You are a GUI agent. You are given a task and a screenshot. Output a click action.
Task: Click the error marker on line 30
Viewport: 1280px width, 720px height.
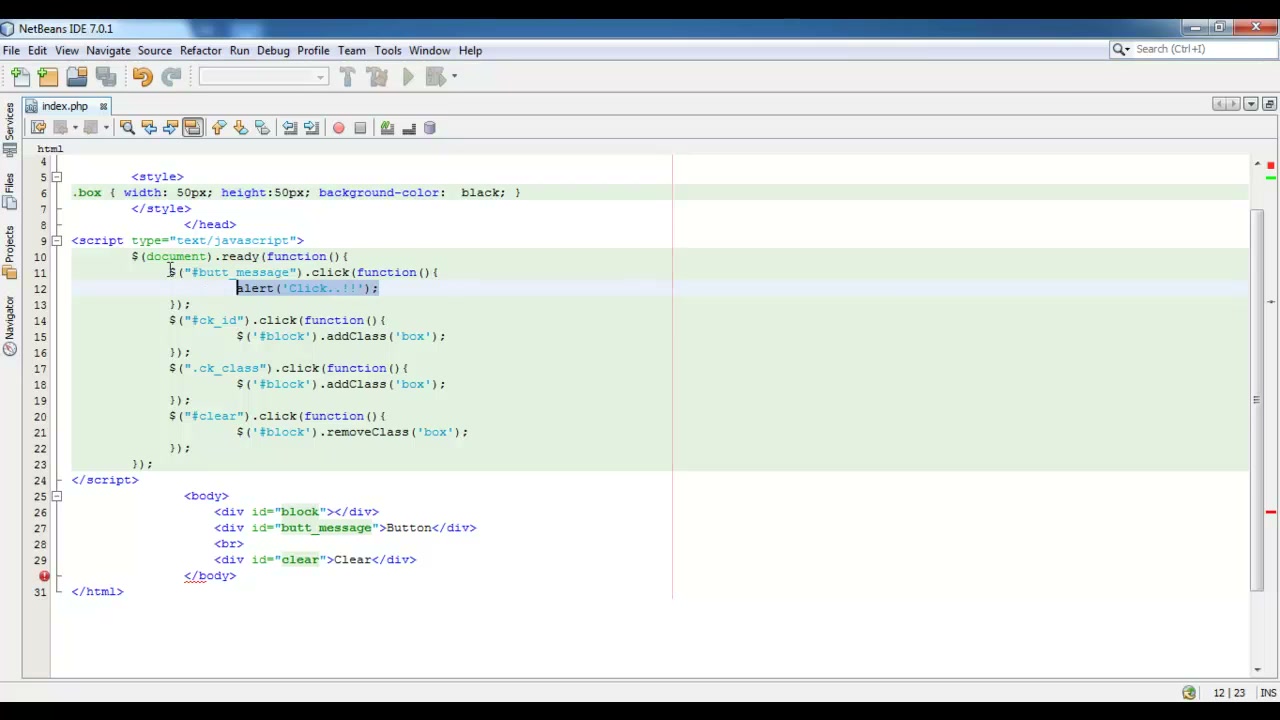pos(44,576)
